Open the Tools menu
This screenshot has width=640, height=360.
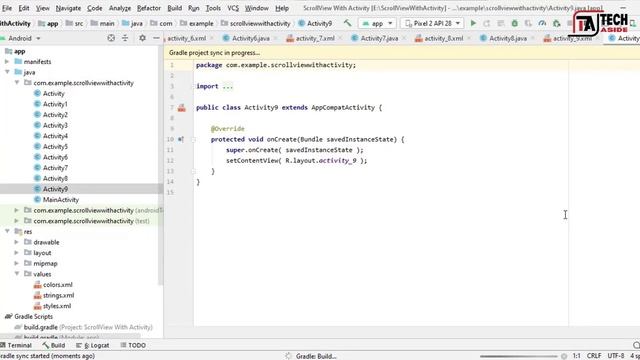click(x=213, y=8)
